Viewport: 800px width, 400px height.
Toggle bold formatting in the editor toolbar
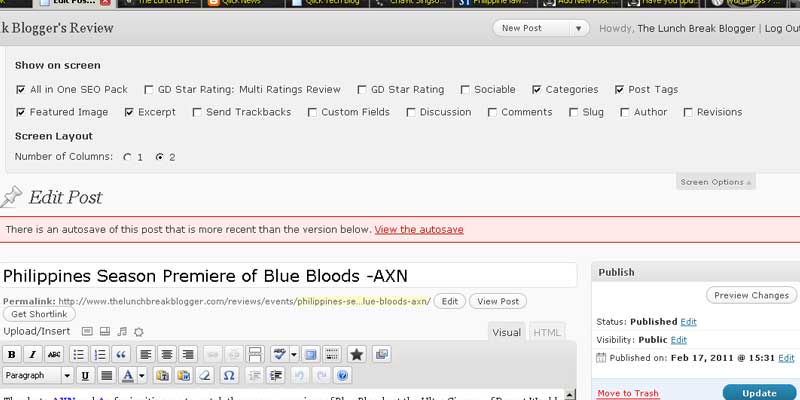(x=12, y=354)
